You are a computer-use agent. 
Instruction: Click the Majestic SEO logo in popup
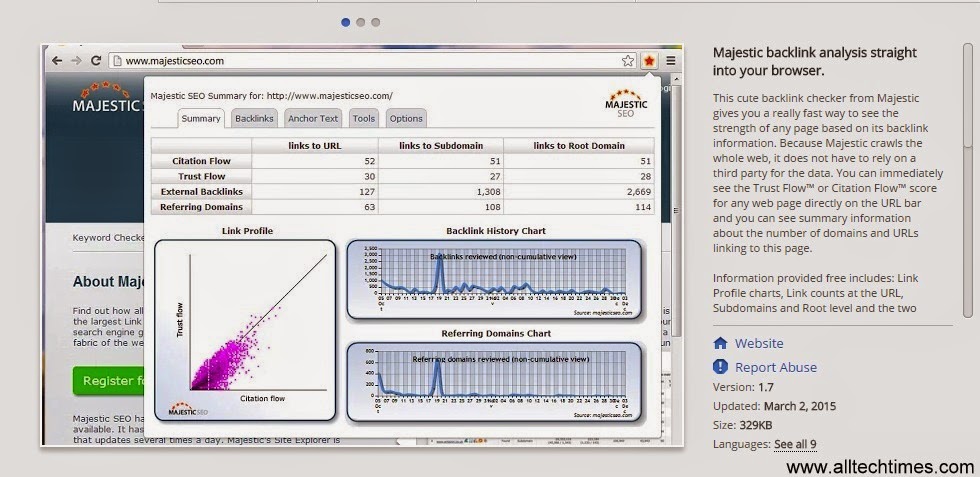point(626,103)
